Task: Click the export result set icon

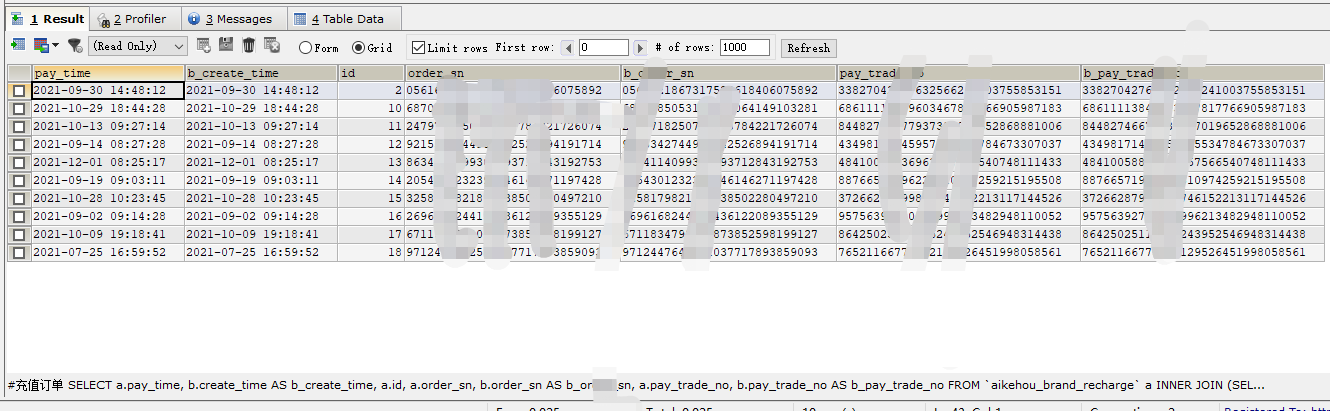Action: click(x=18, y=45)
